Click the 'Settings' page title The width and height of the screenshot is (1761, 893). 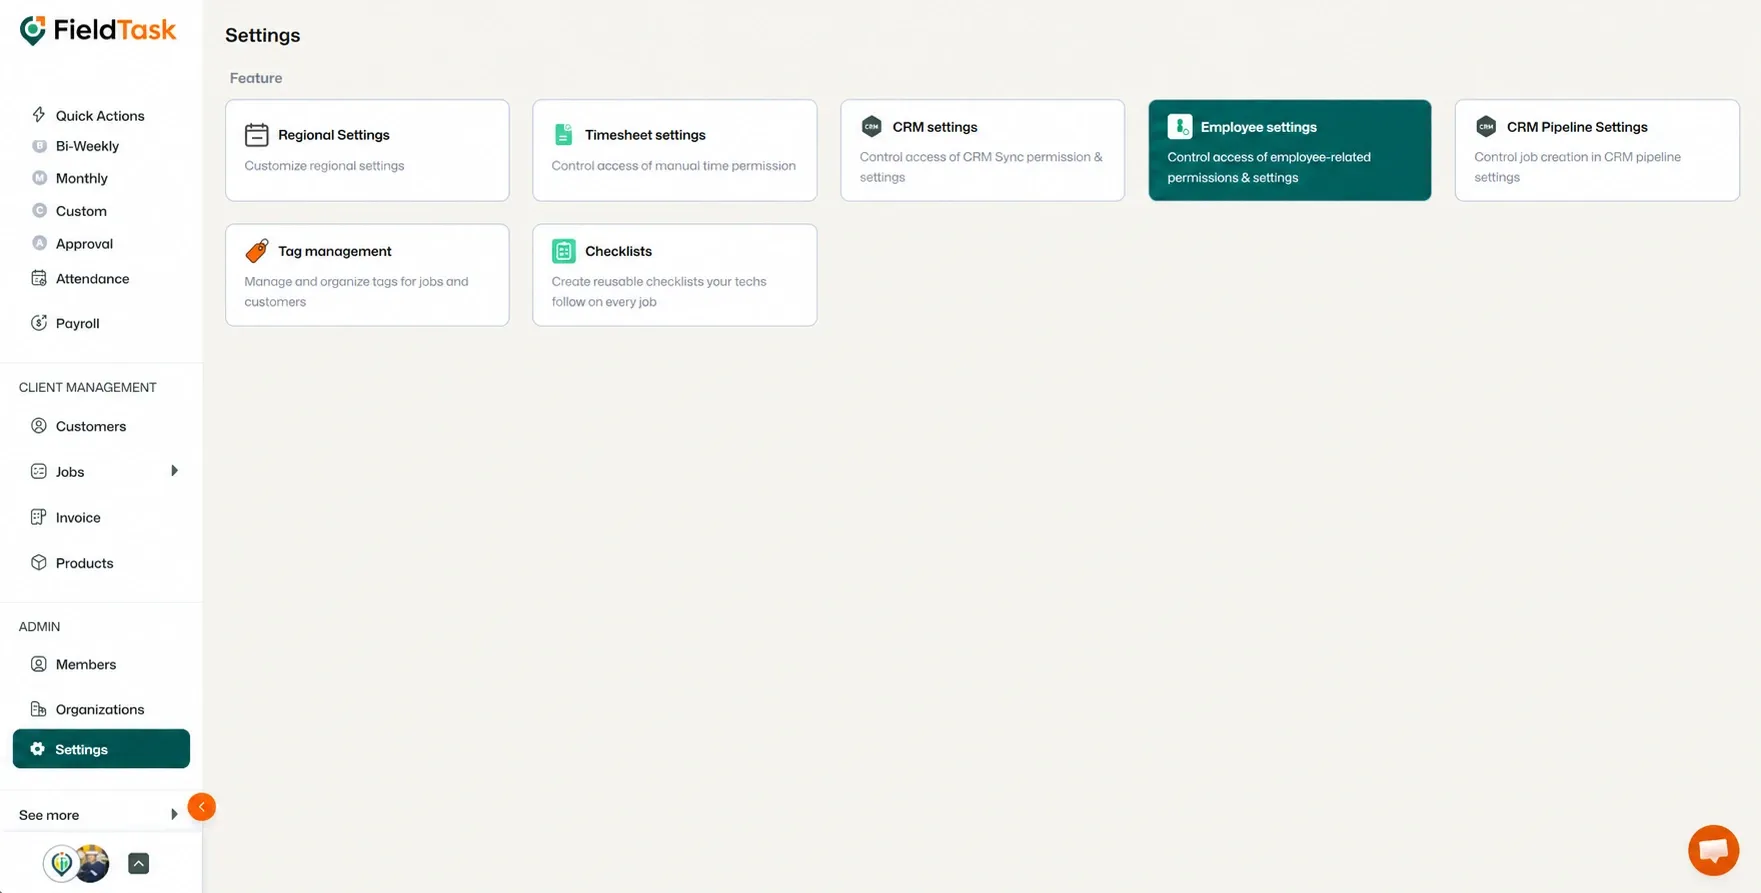click(262, 35)
